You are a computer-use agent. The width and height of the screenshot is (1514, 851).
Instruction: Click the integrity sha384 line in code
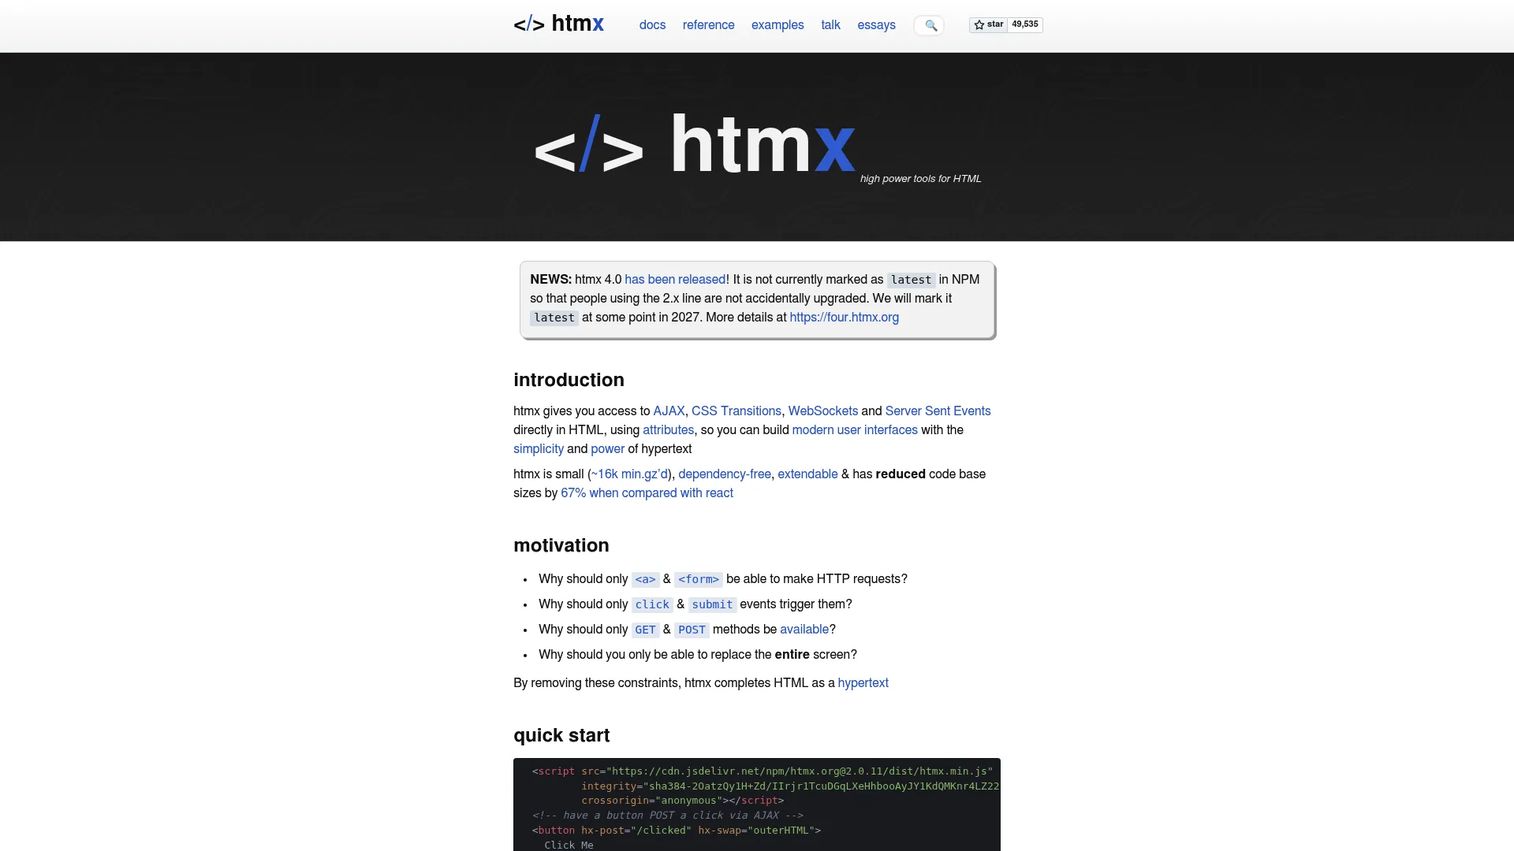point(790,786)
